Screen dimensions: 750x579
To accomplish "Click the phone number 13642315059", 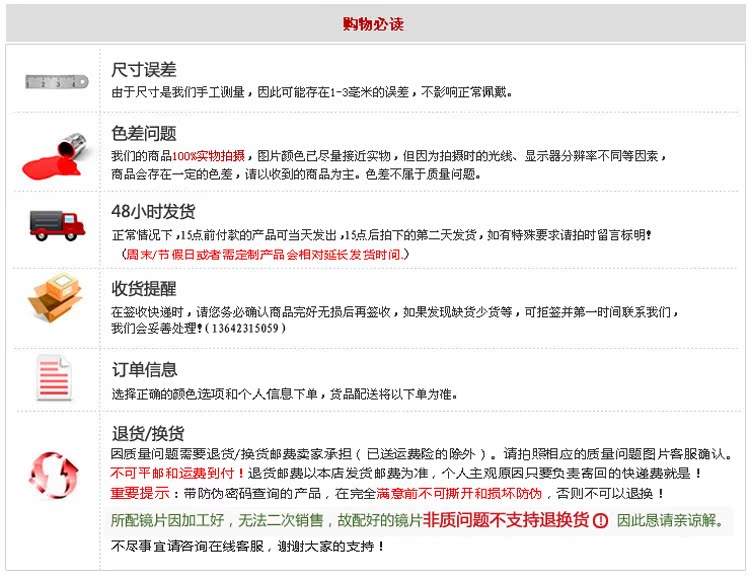I will click(245, 328).
